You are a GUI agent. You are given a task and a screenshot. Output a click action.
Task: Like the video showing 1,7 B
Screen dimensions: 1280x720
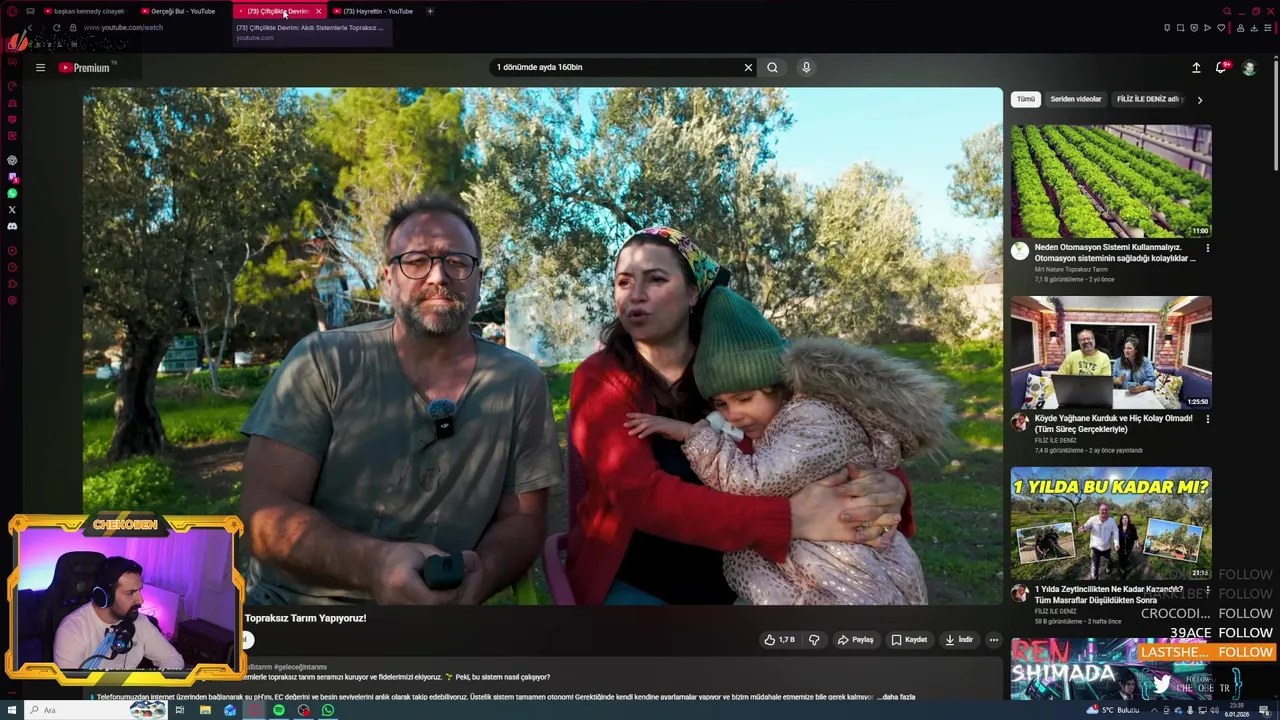(x=780, y=640)
